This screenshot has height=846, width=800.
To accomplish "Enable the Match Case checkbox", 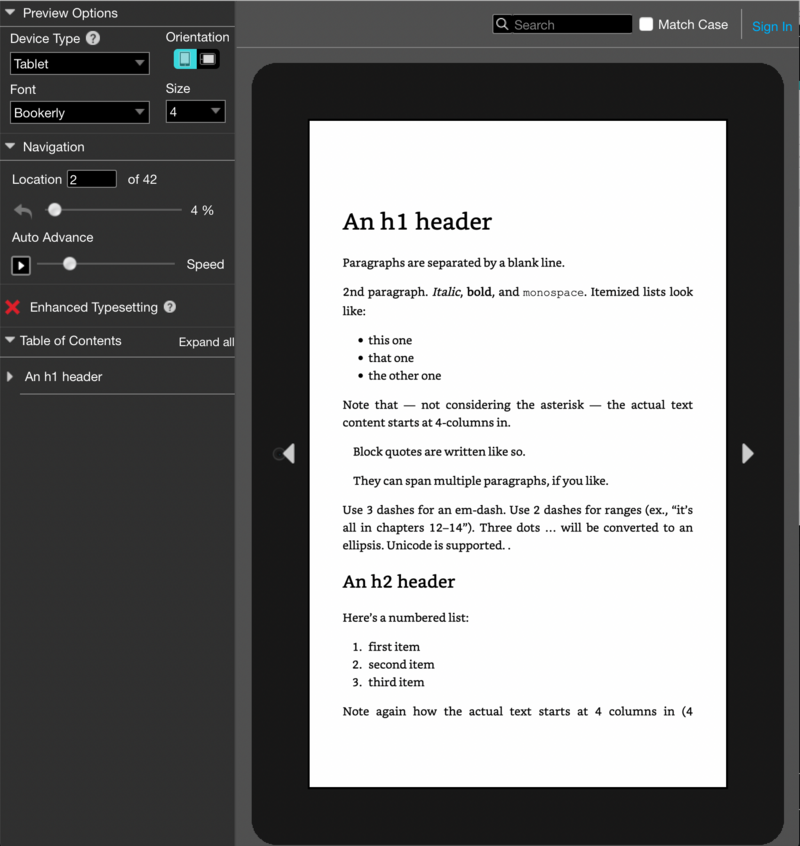I will [x=646, y=24].
